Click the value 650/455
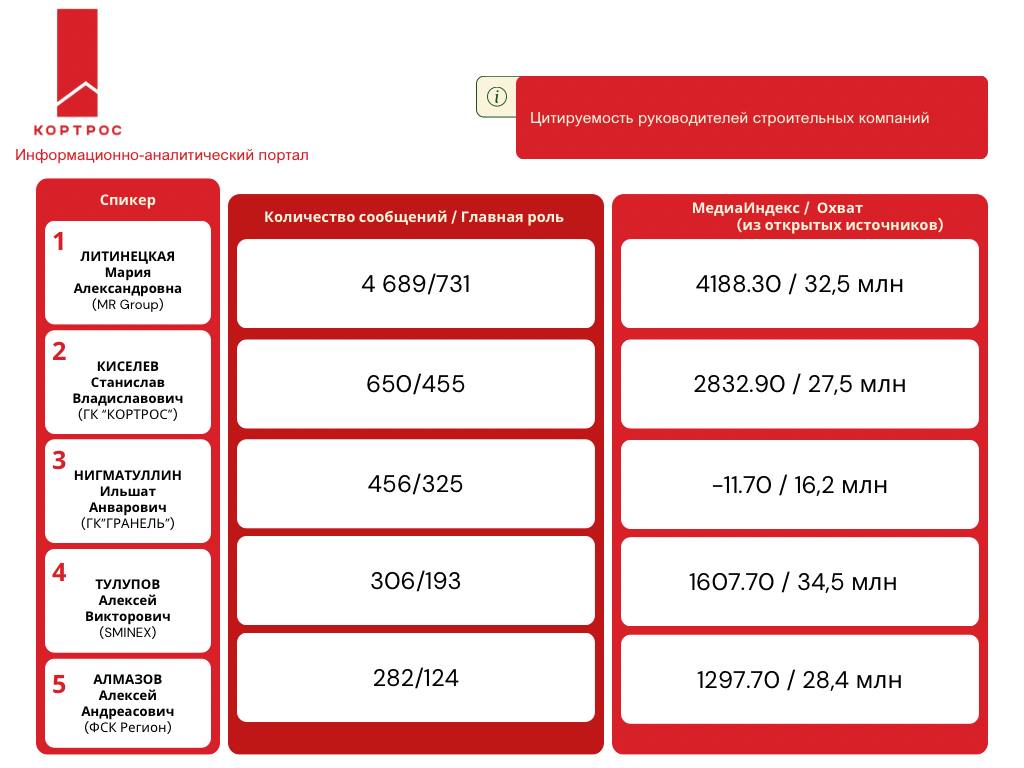 pyautogui.click(x=416, y=384)
